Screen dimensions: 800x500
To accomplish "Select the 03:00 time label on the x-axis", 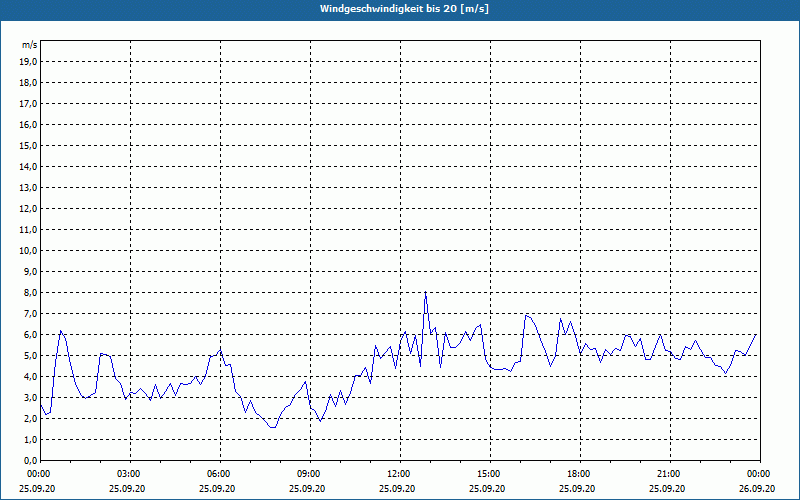I will tap(128, 474).
